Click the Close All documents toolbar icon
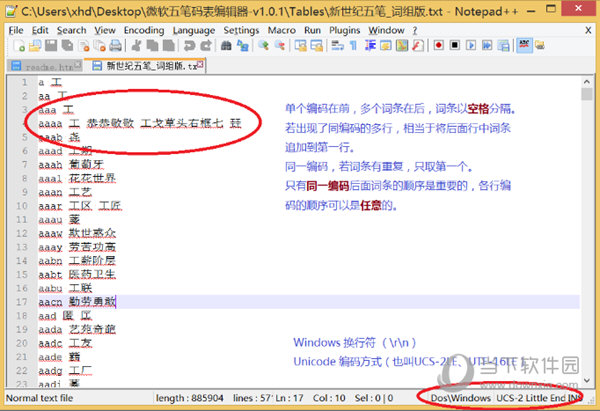This screenshot has height=411, width=600. click(100, 46)
